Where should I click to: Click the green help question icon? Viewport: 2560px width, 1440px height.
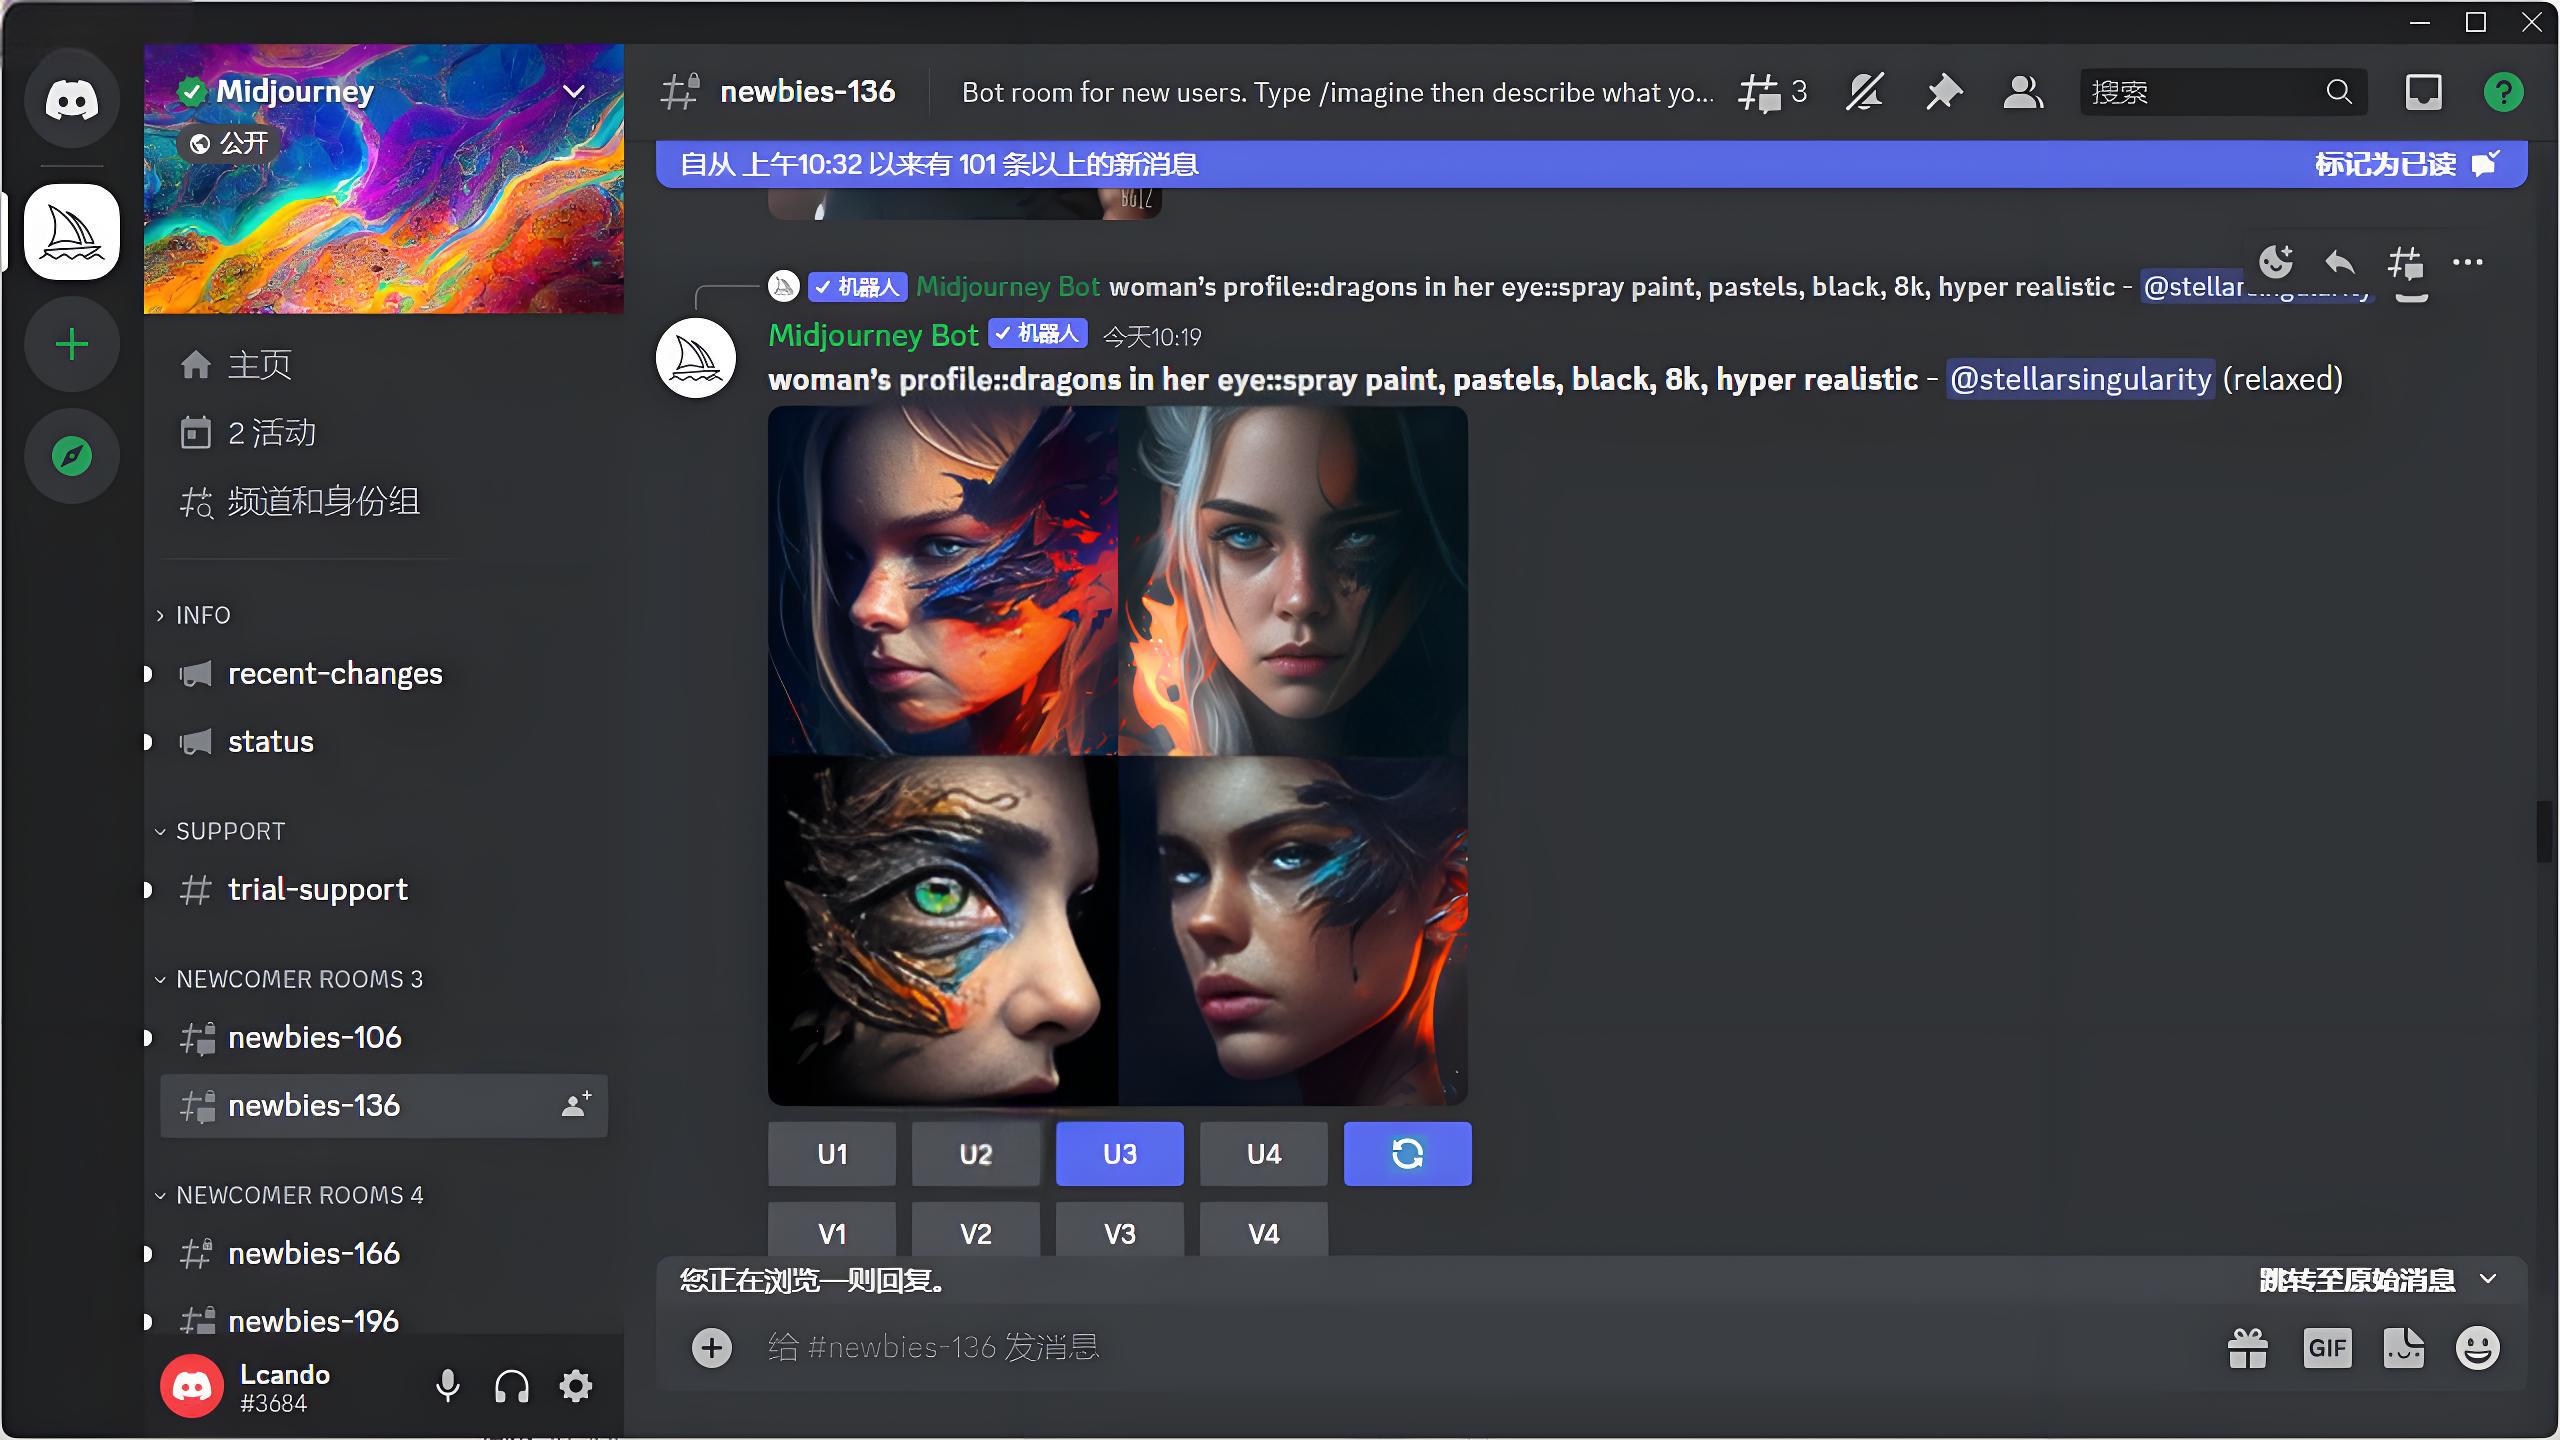tap(2503, 93)
